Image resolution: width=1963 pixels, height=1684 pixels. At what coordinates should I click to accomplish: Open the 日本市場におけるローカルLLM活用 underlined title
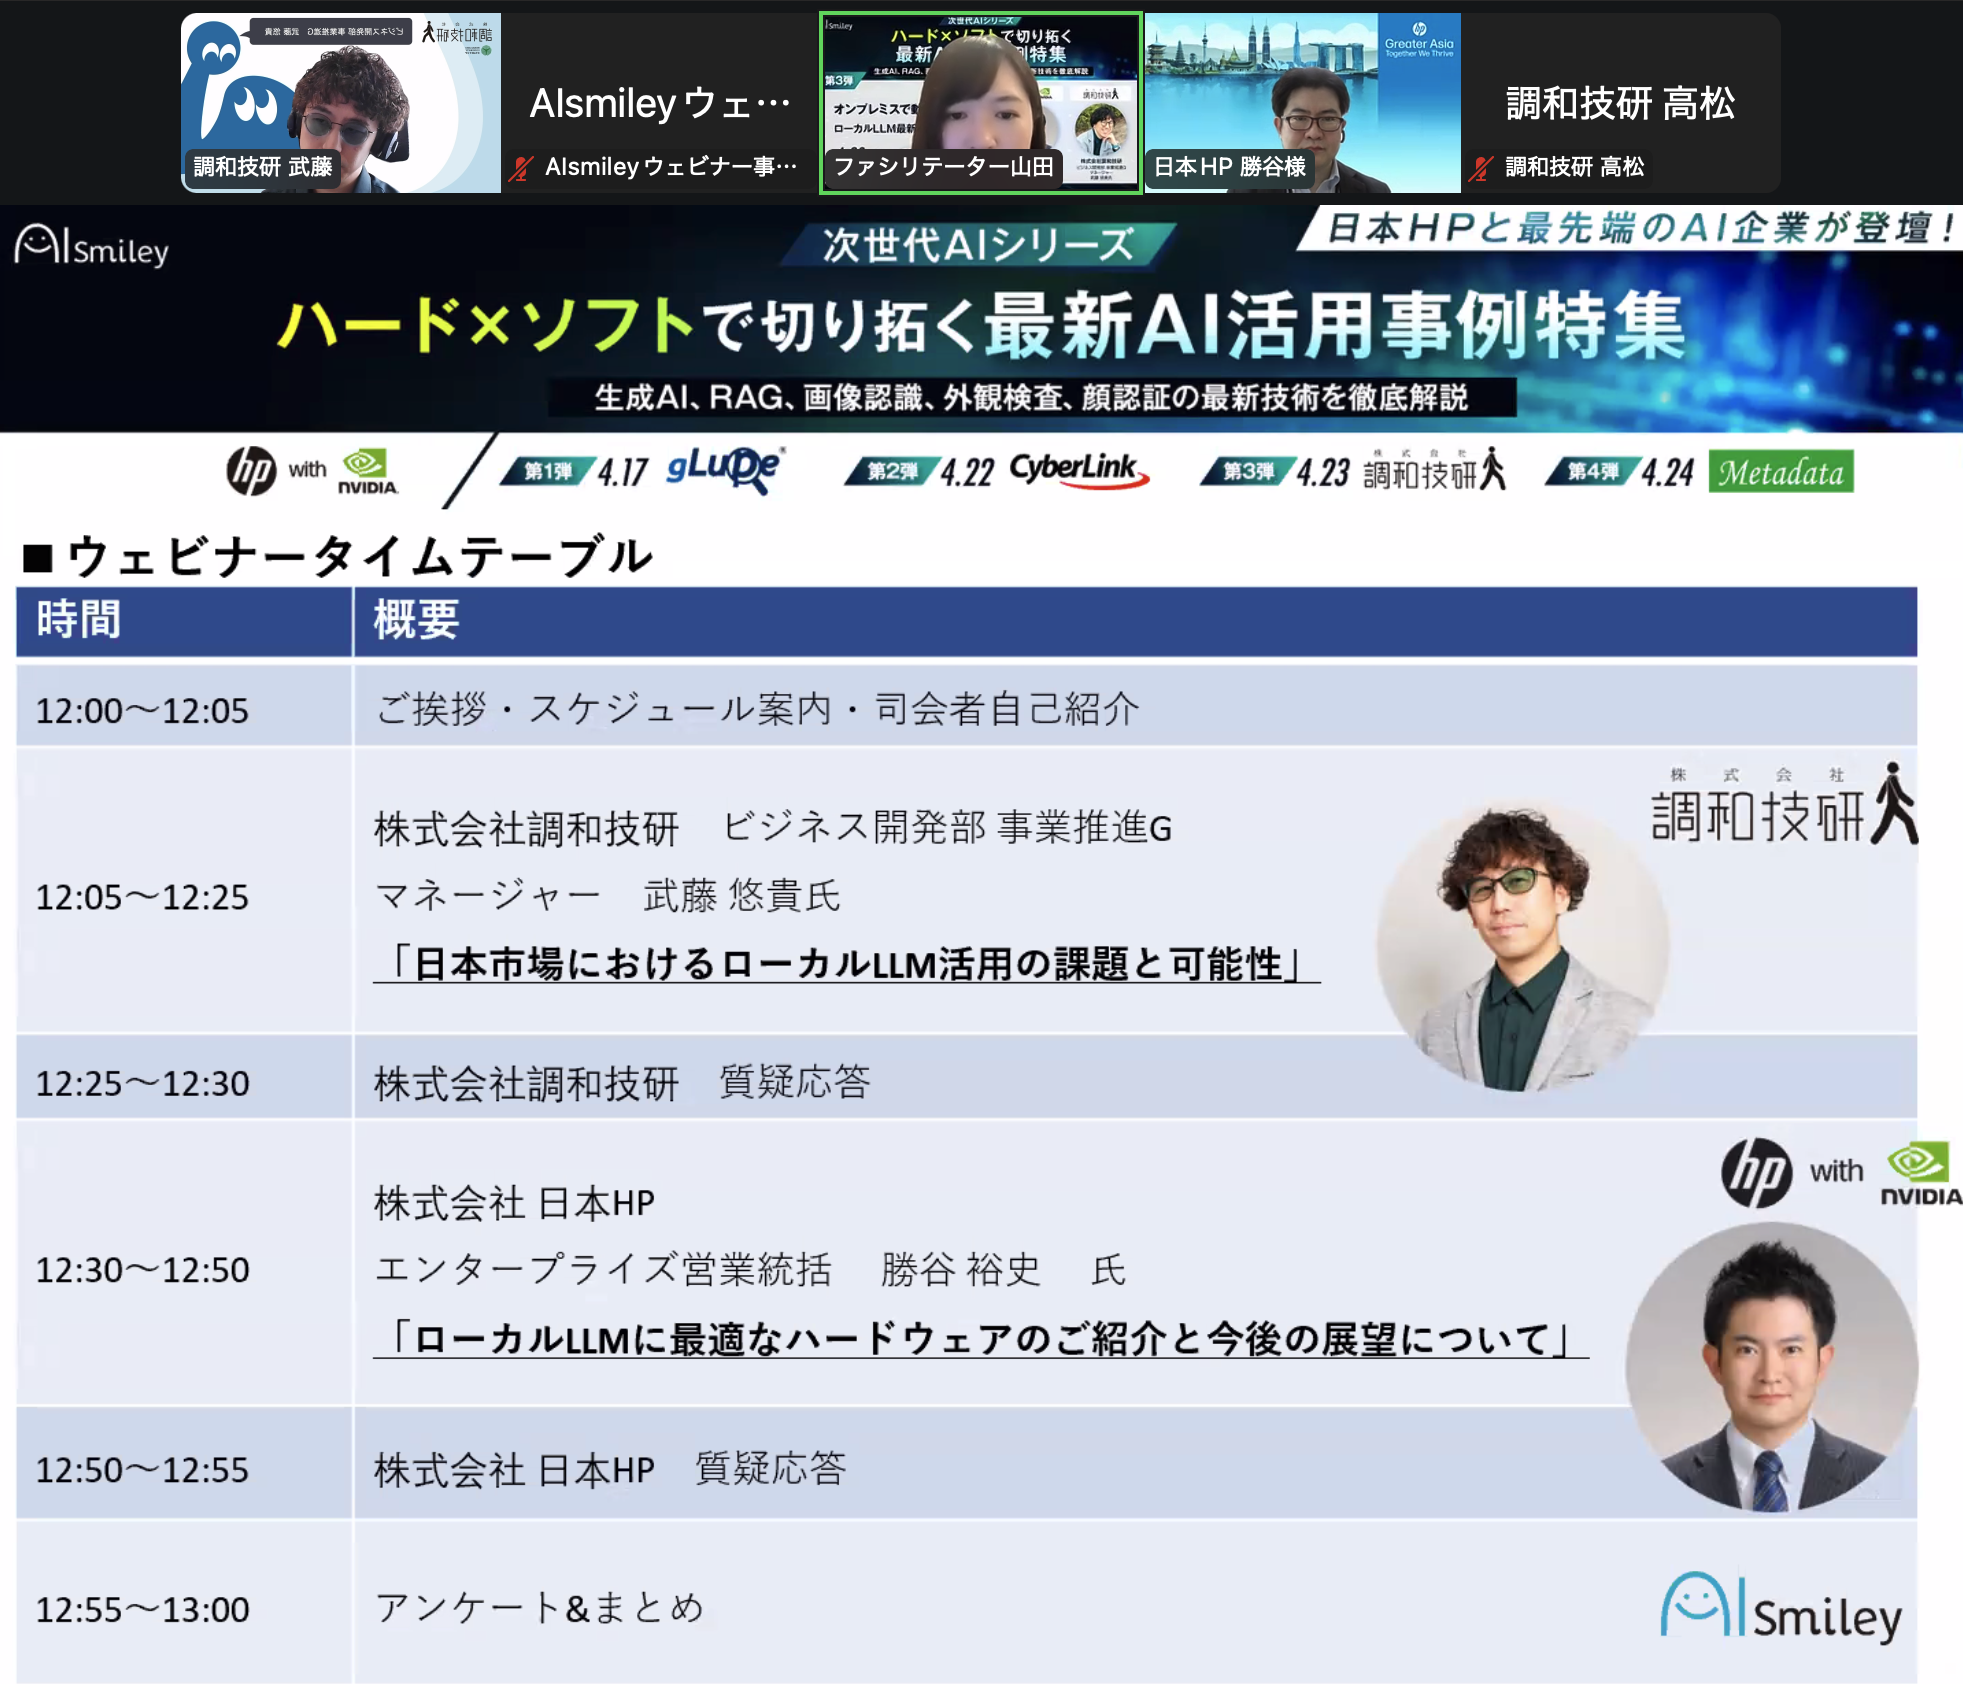point(846,964)
